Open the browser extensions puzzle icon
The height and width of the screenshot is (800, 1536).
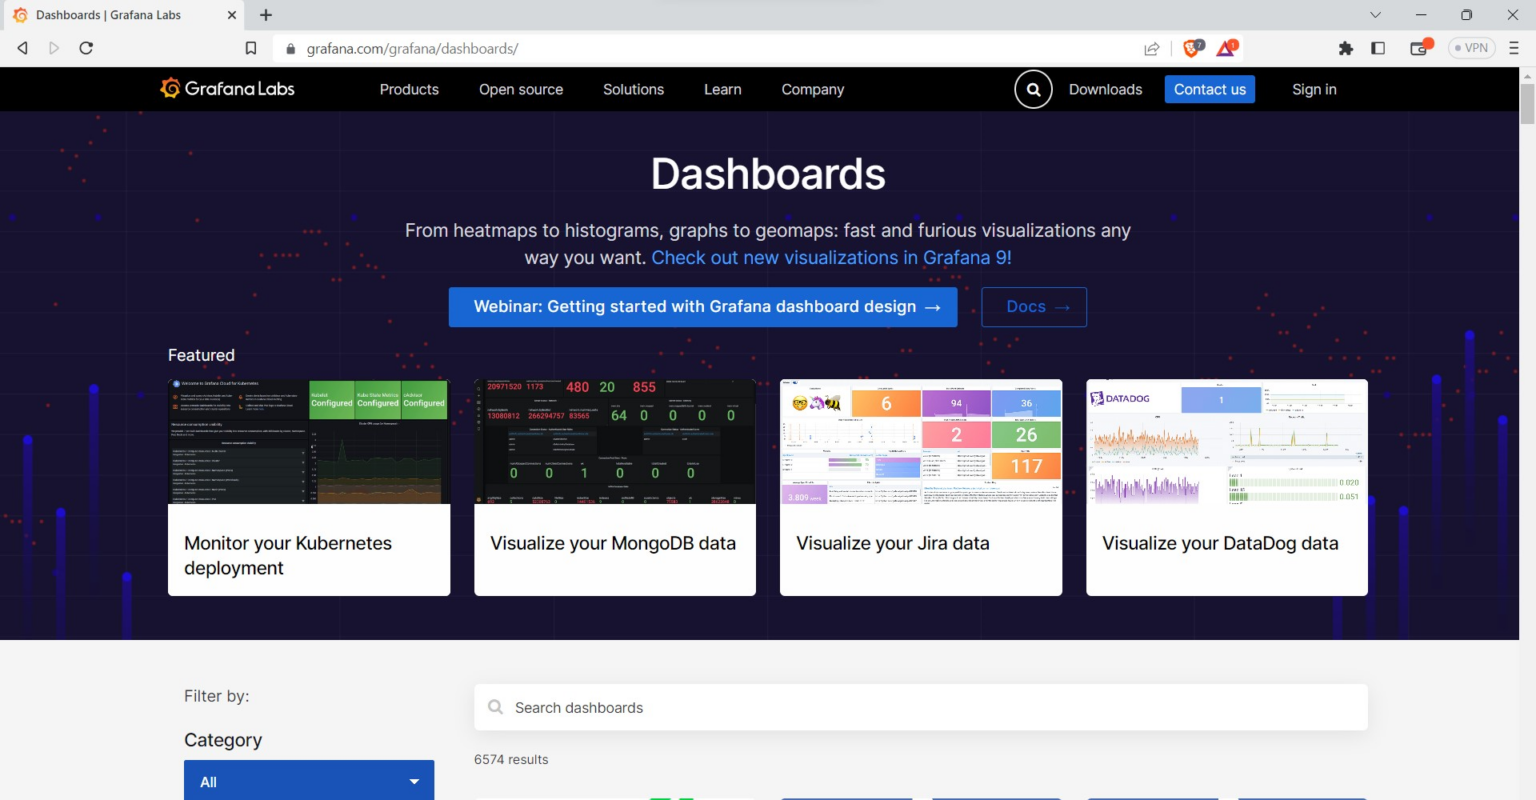[1345, 47]
